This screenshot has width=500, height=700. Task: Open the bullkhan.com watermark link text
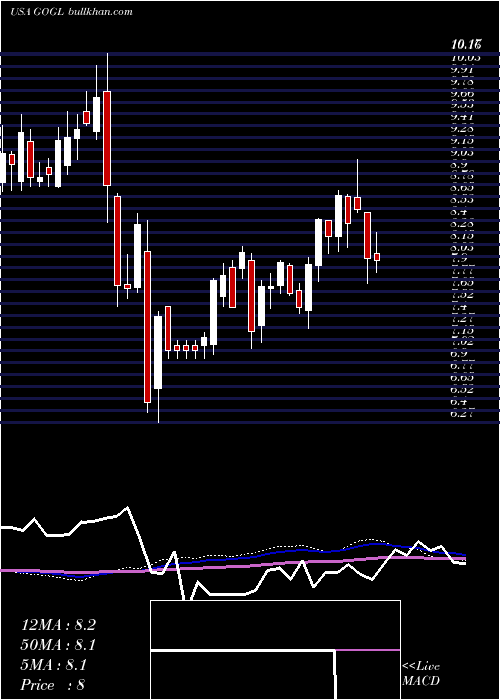click(101, 12)
